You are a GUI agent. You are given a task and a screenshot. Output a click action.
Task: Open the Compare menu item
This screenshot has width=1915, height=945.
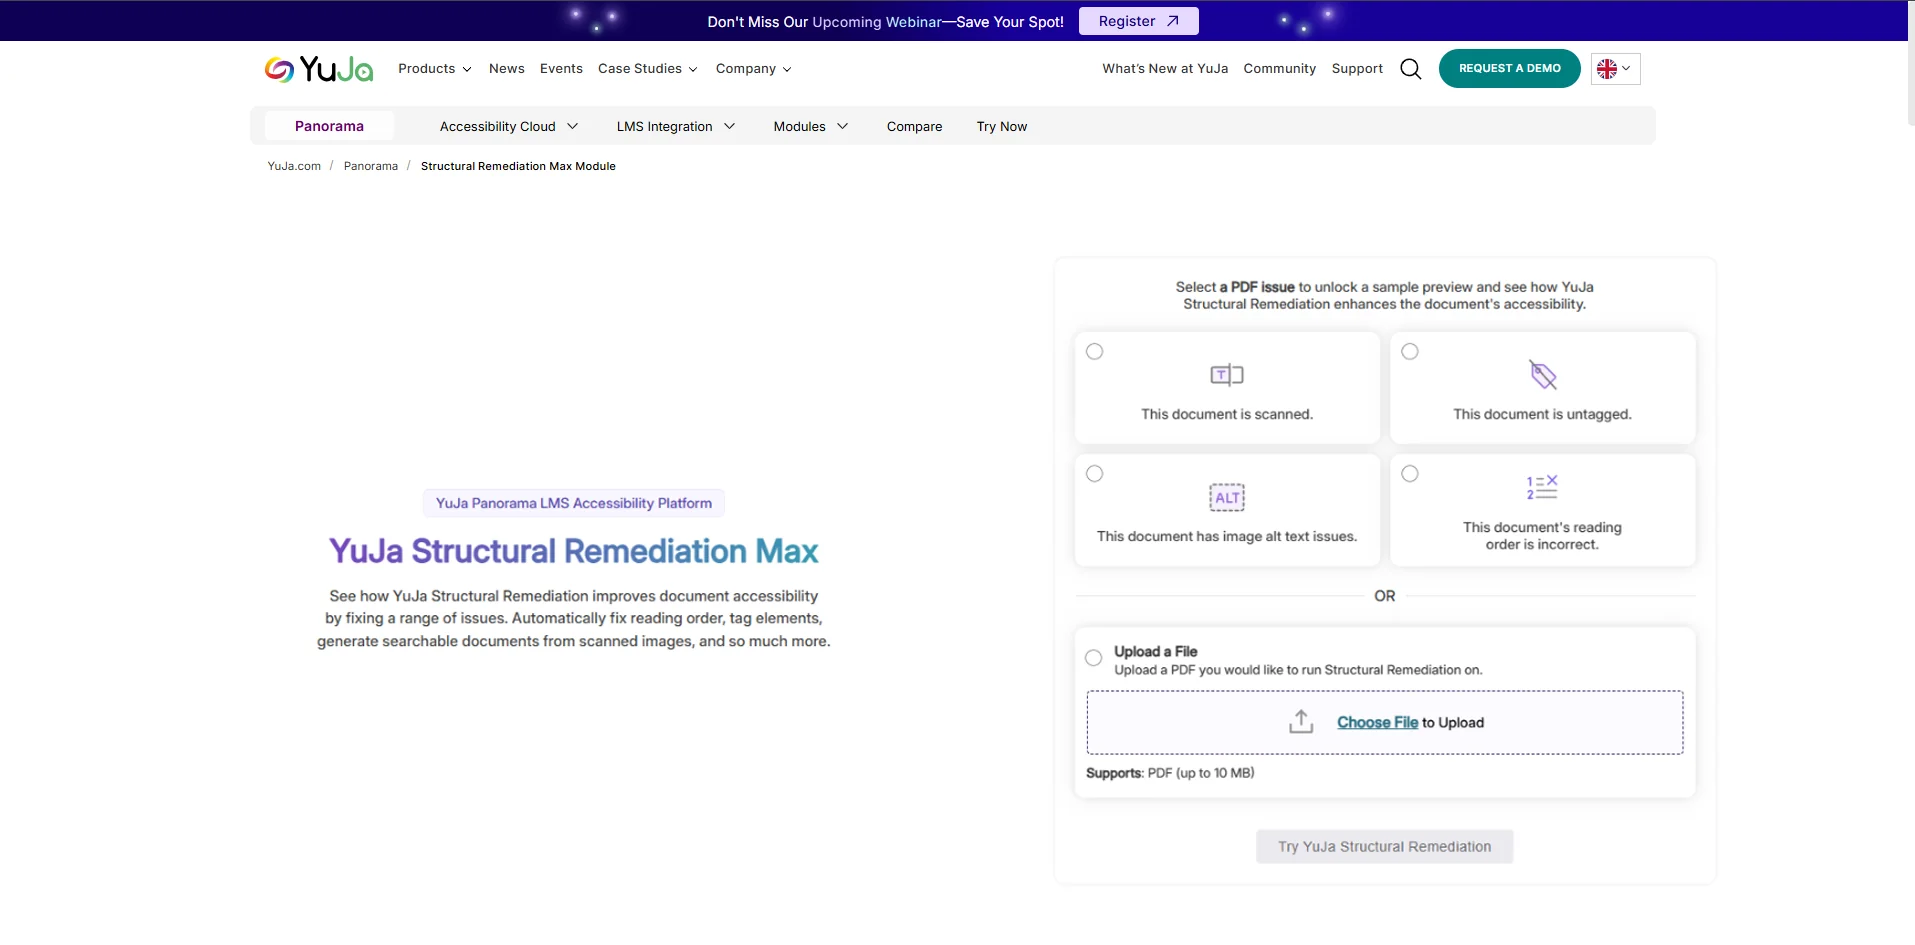(914, 127)
